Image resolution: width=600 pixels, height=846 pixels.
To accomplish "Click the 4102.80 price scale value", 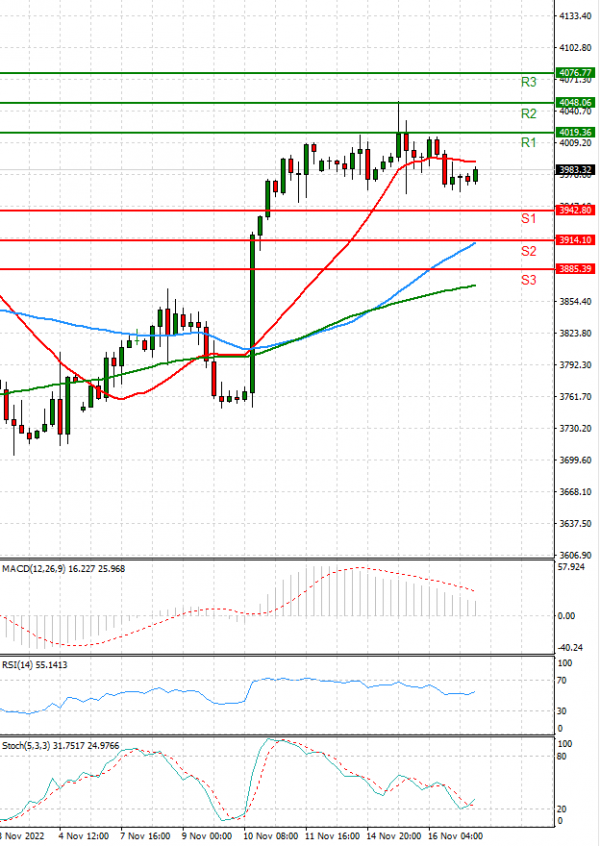I will [575, 48].
